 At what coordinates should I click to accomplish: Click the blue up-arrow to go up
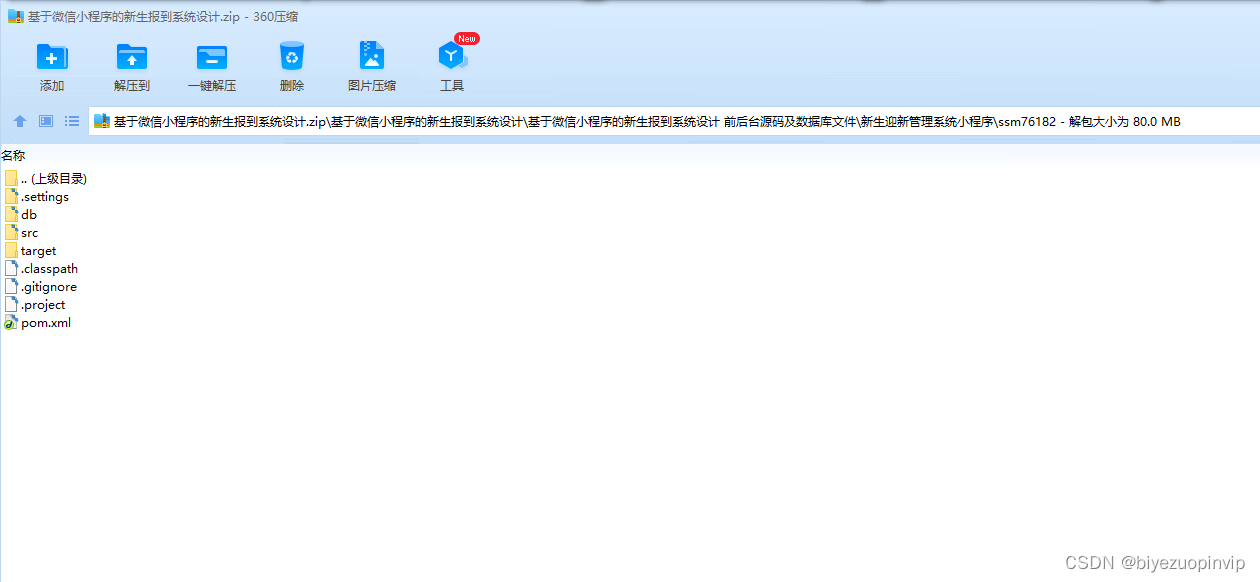[x=19, y=121]
